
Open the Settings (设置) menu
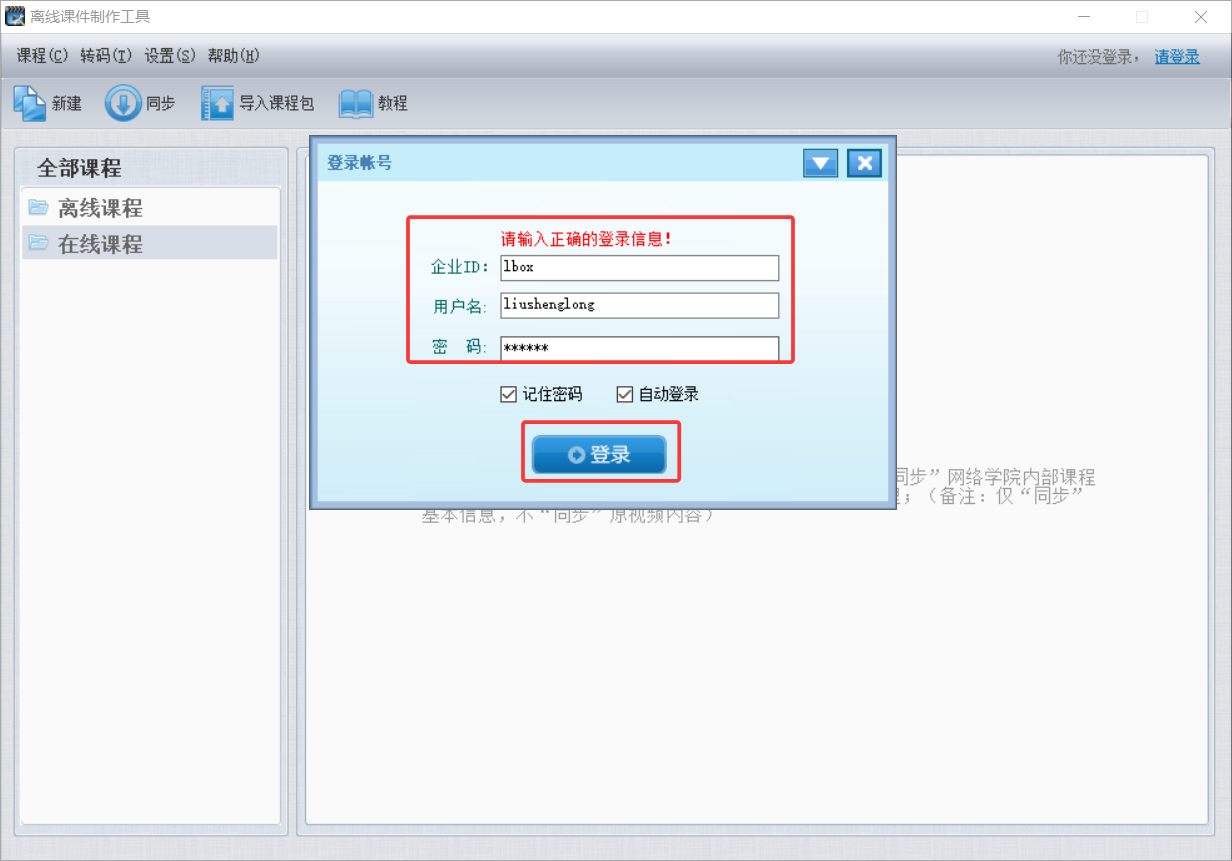170,56
